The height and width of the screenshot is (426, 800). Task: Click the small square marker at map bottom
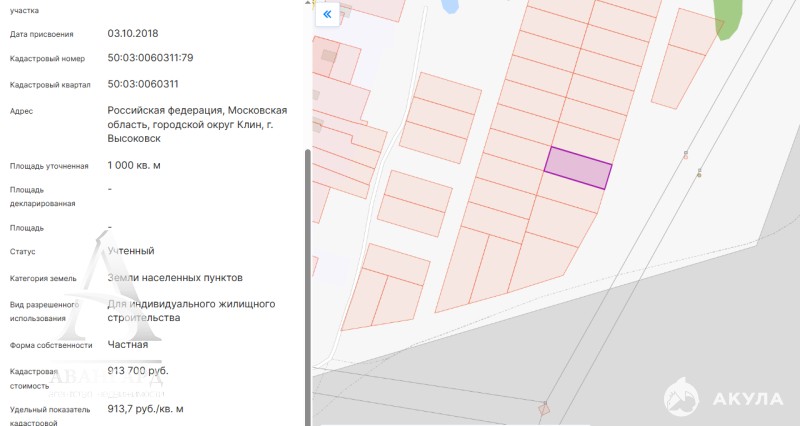coord(544,408)
